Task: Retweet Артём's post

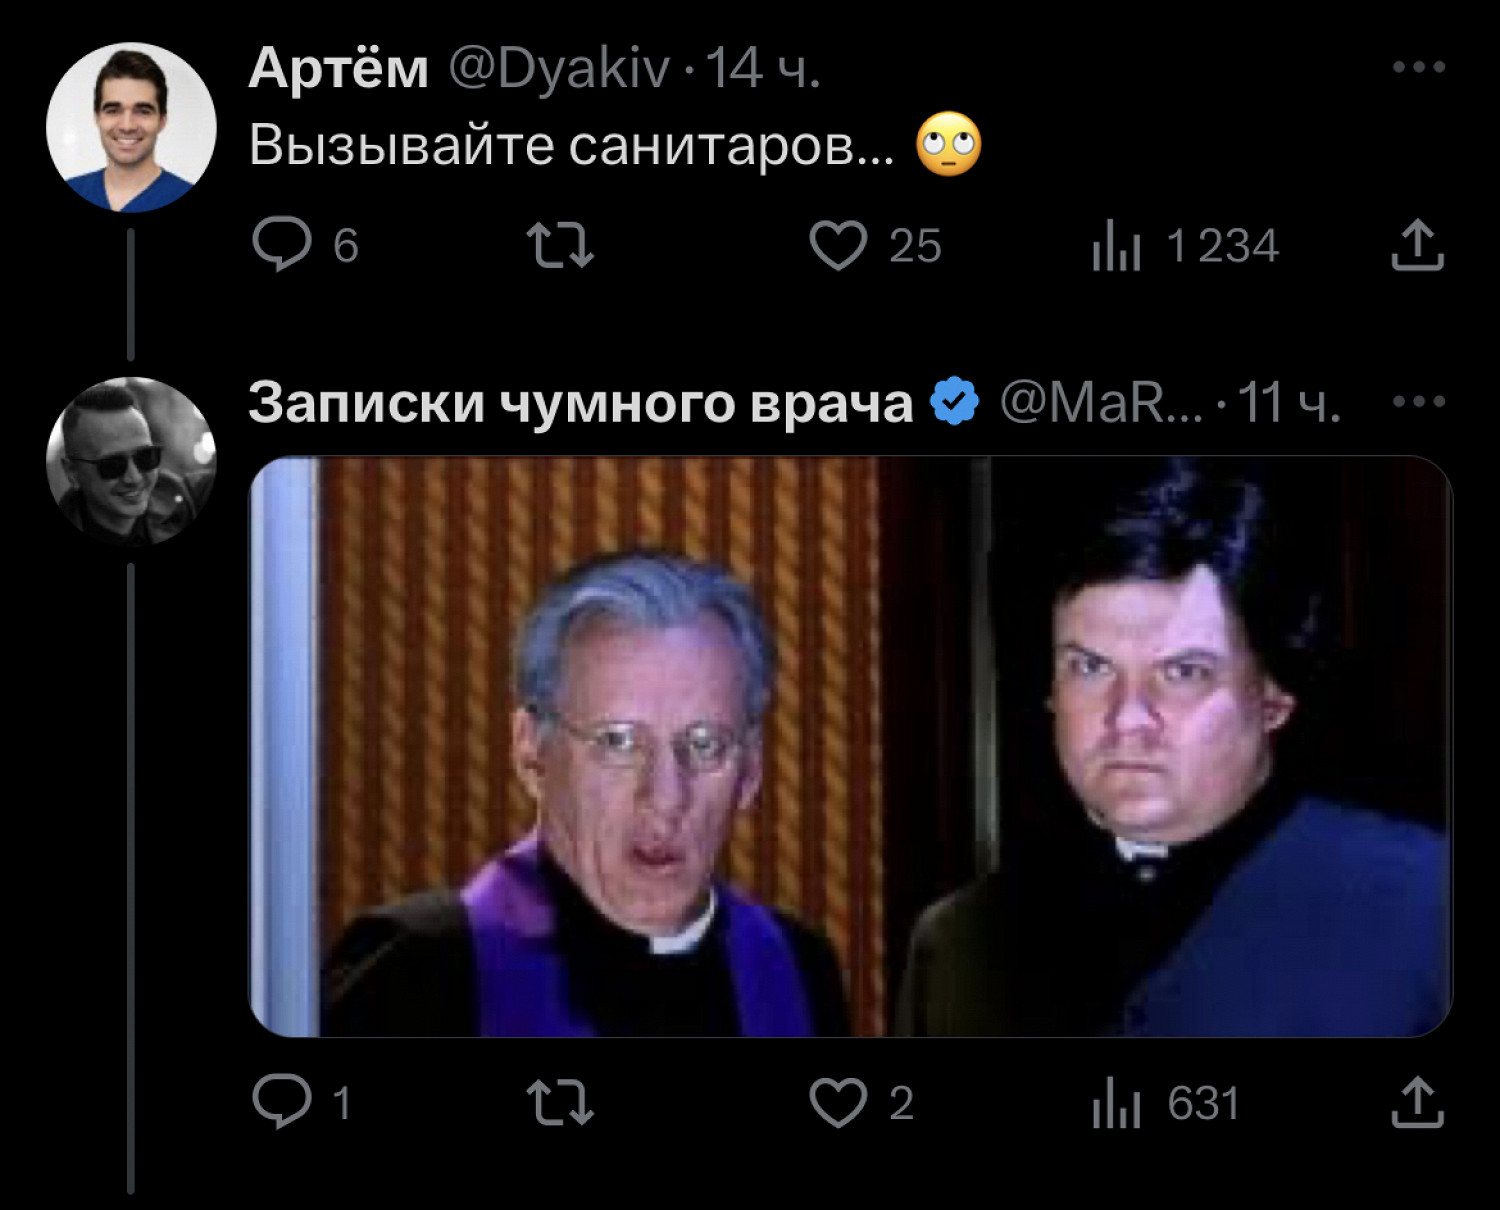Action: tap(560, 245)
